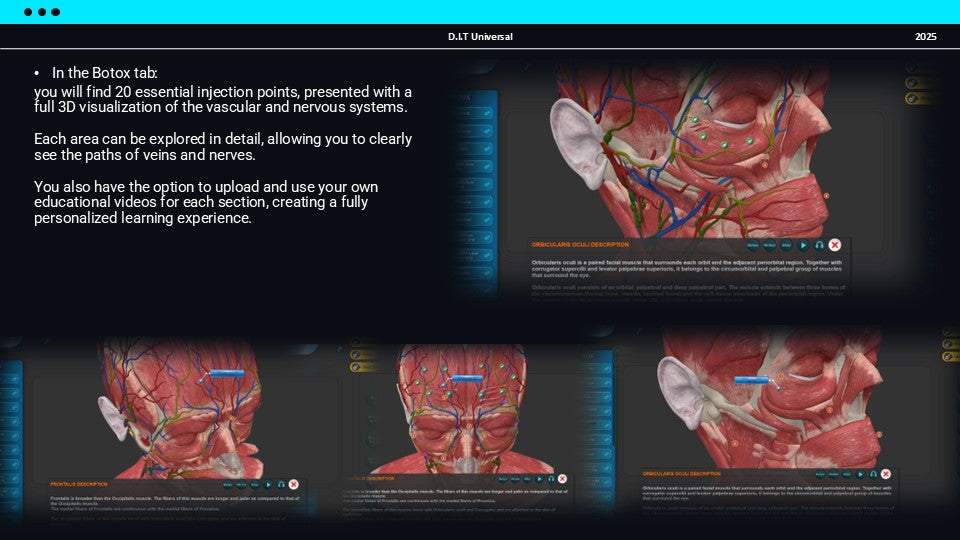
Task: Close the bottom-right Orbicularis Oculi description box
Action: [x=887, y=474]
